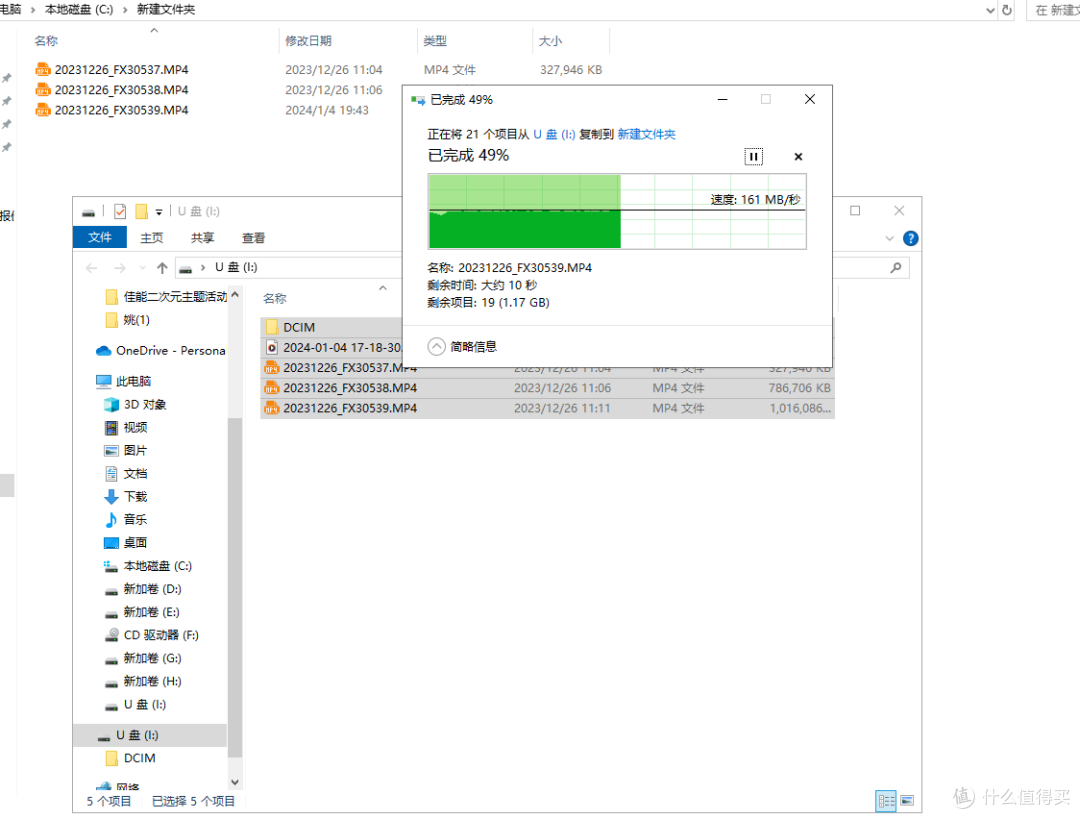Open the U 盘 (I:) source link

(x=554, y=134)
